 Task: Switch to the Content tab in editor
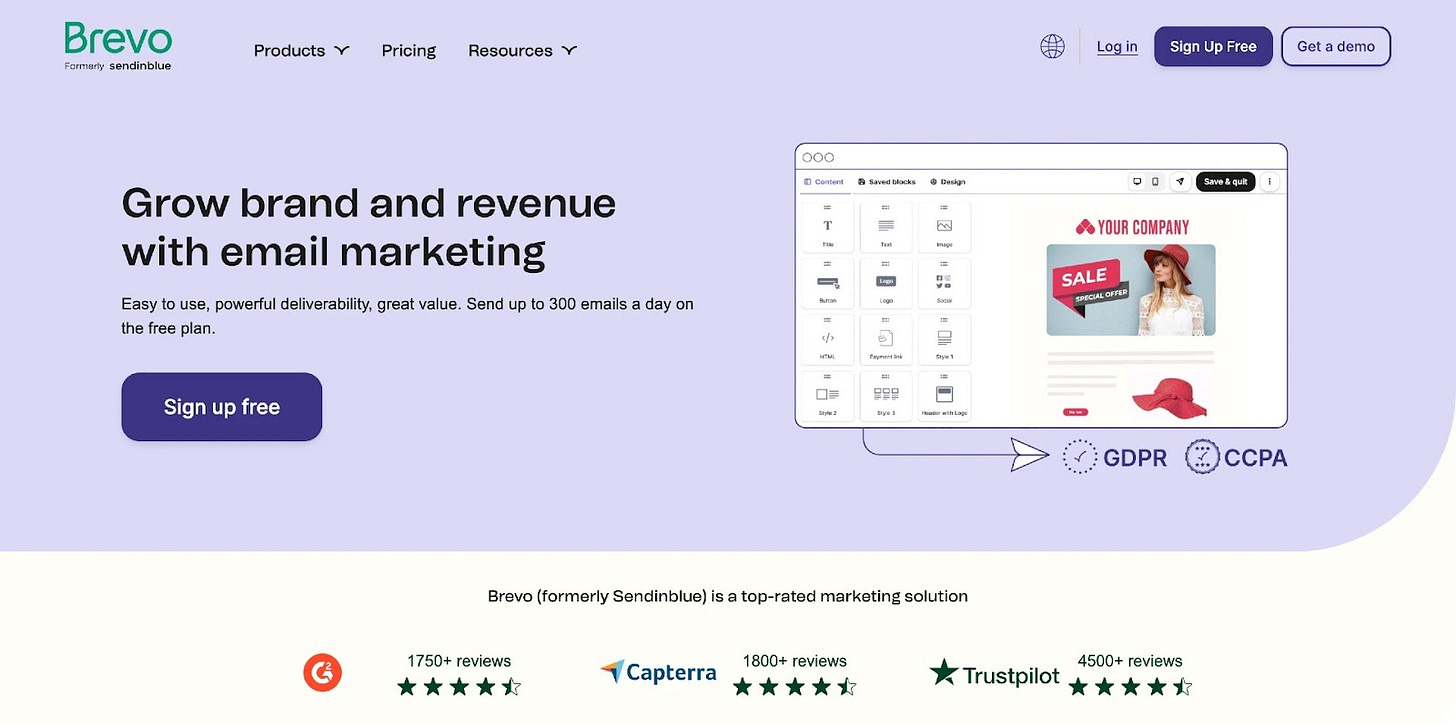(824, 182)
